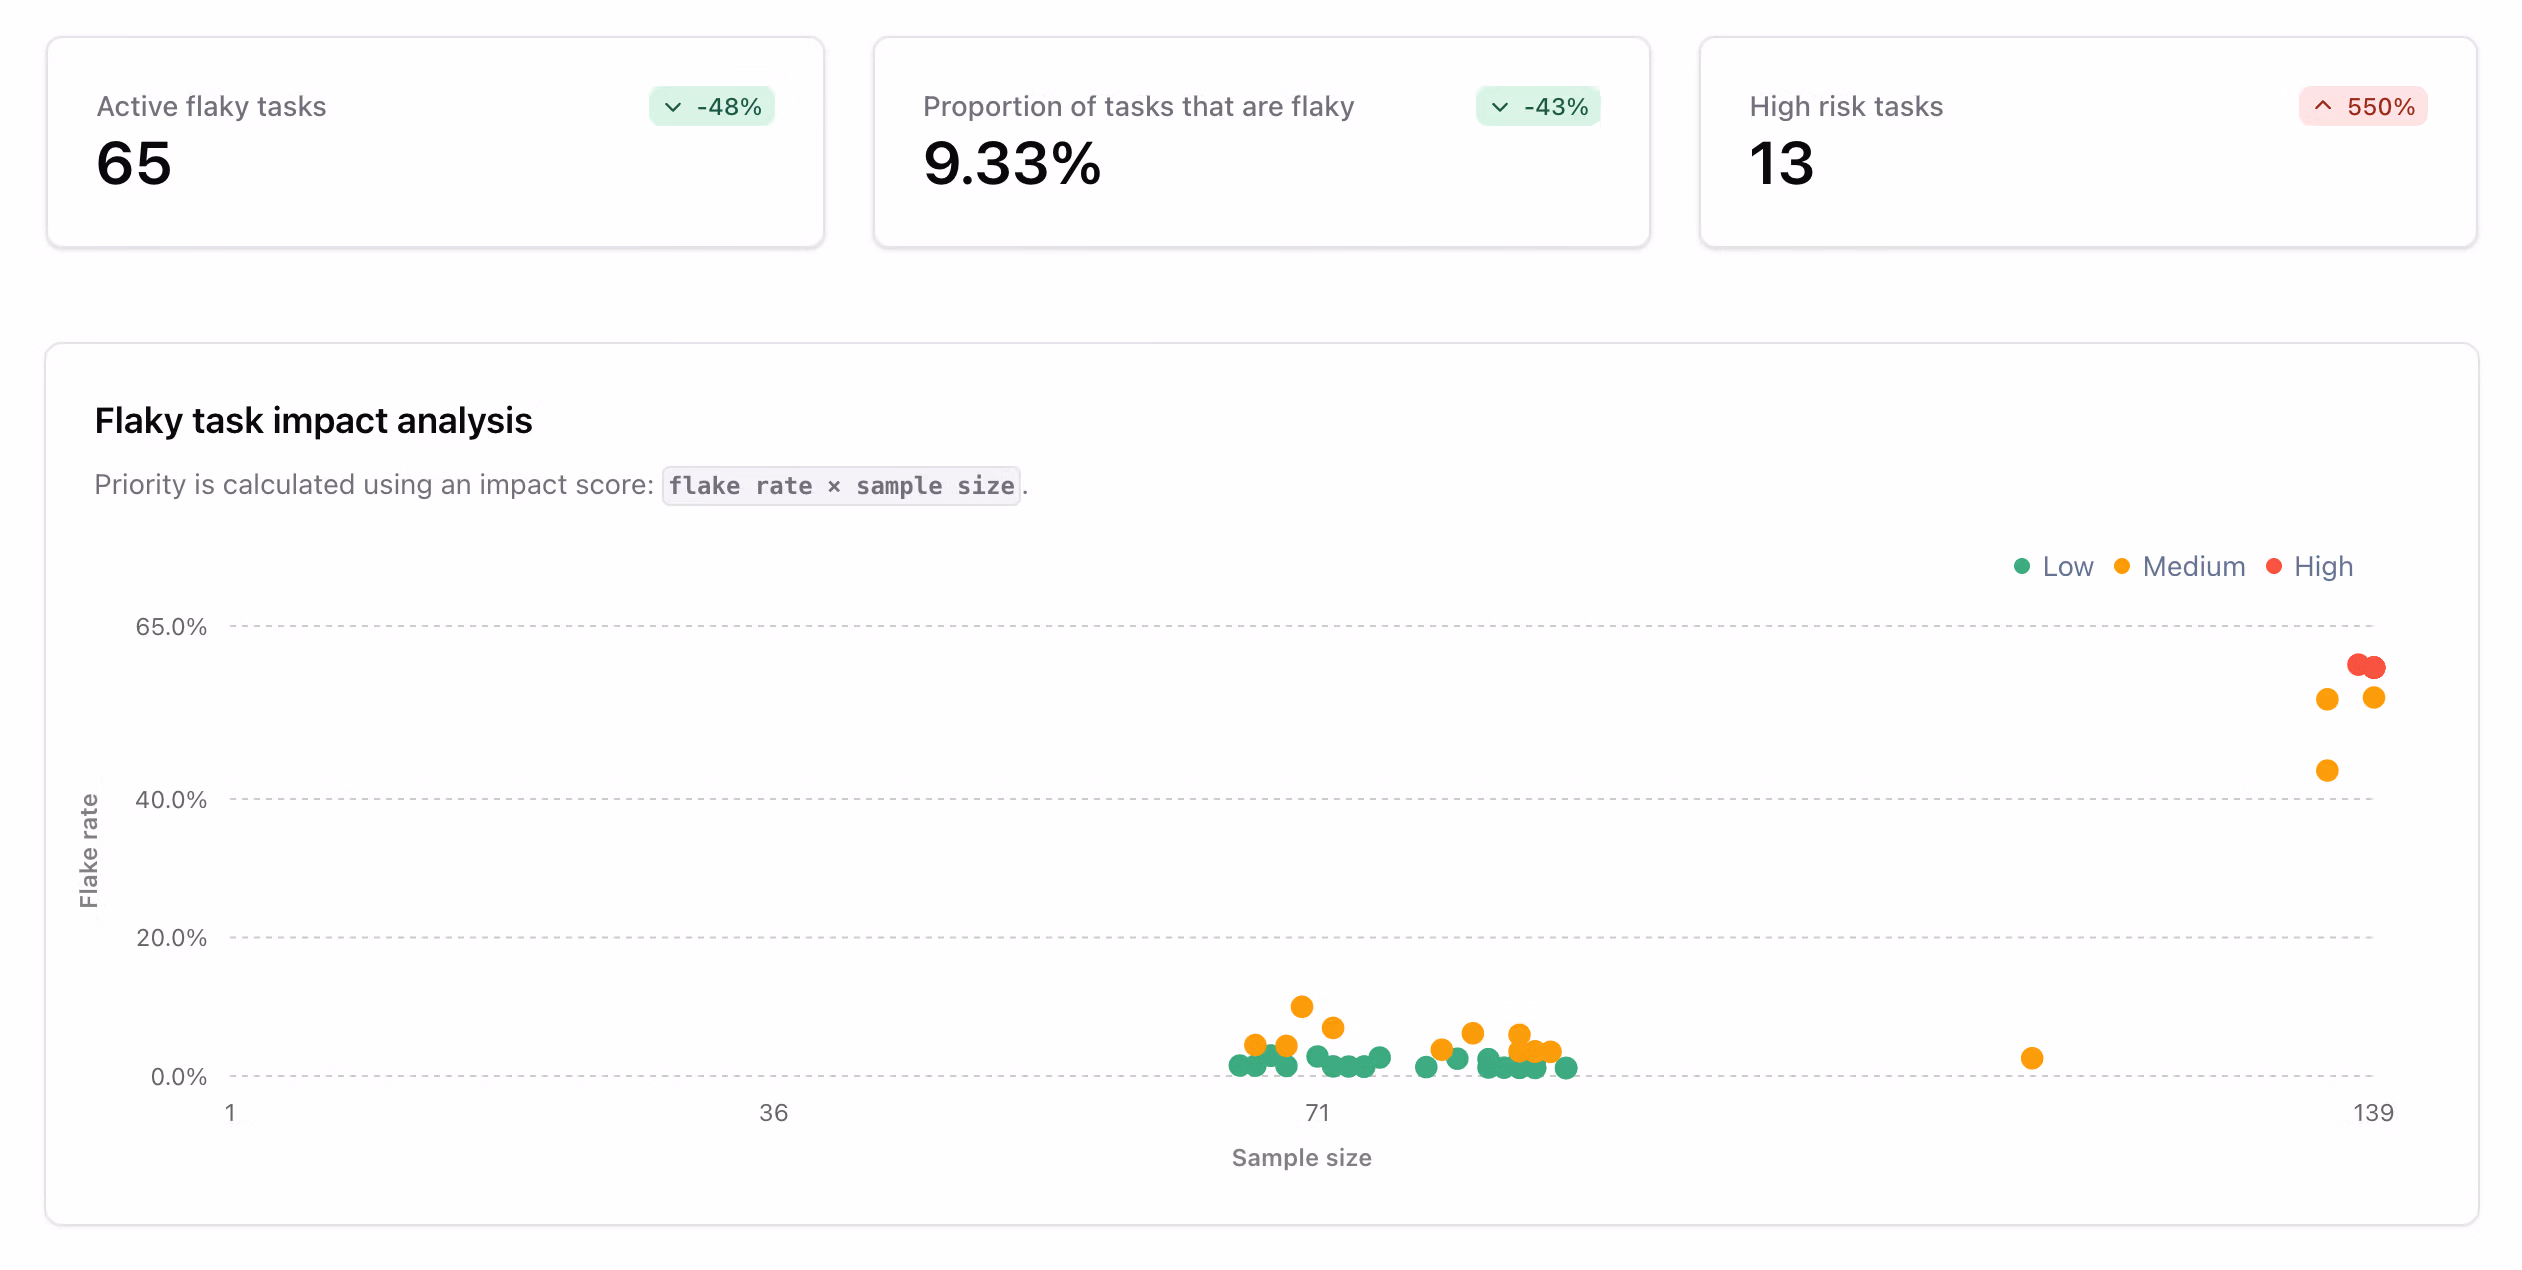The height and width of the screenshot is (1270, 2522).
Task: Expand the Active flaky tasks trend badge
Action: click(x=711, y=105)
